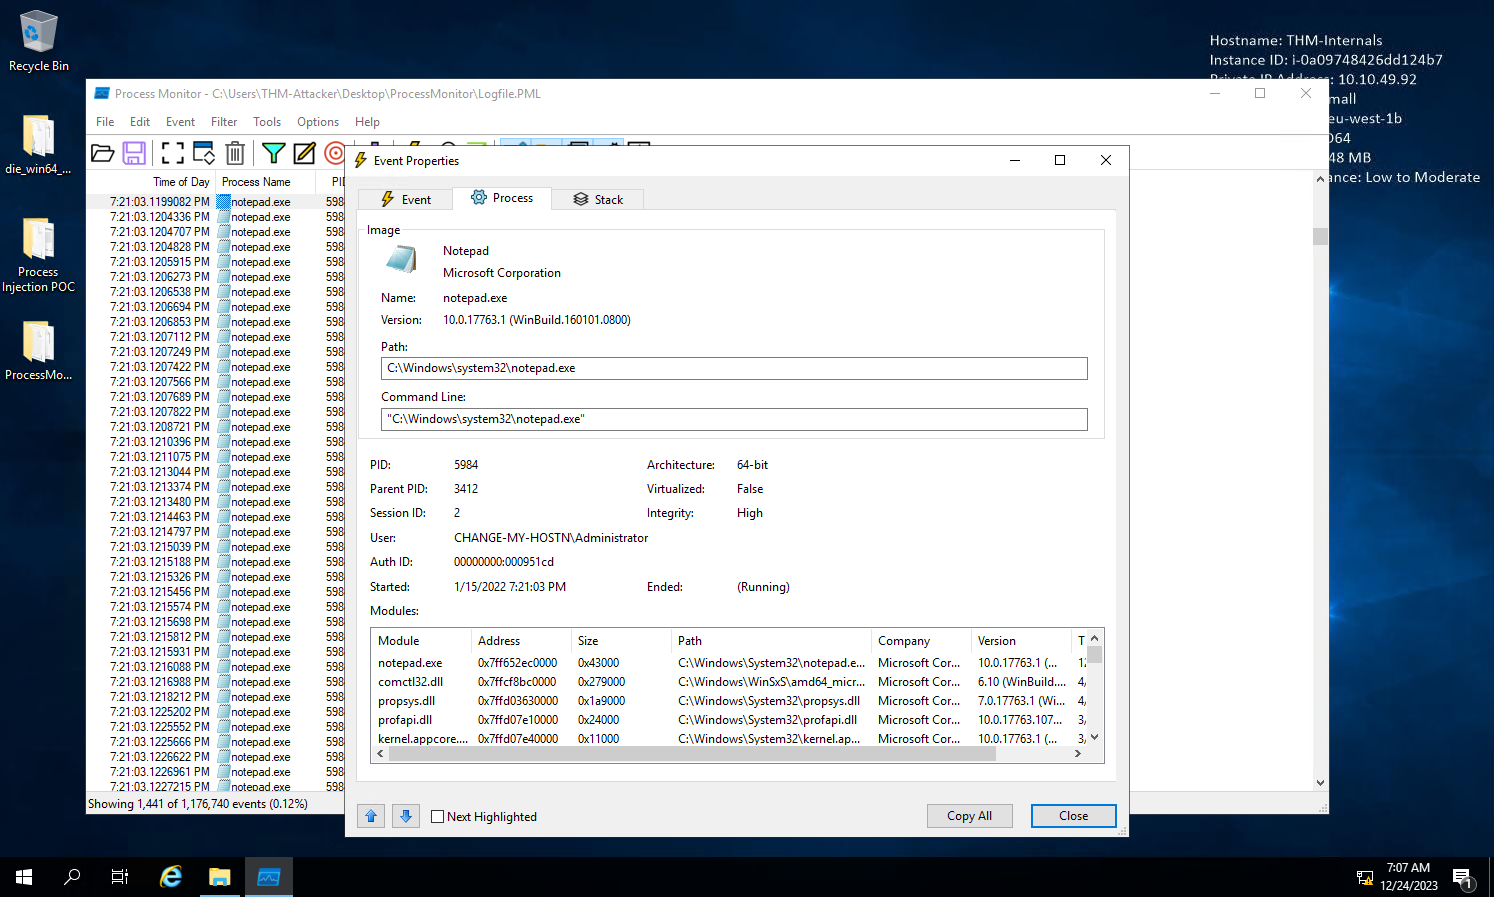Open the Options menu

point(318,122)
